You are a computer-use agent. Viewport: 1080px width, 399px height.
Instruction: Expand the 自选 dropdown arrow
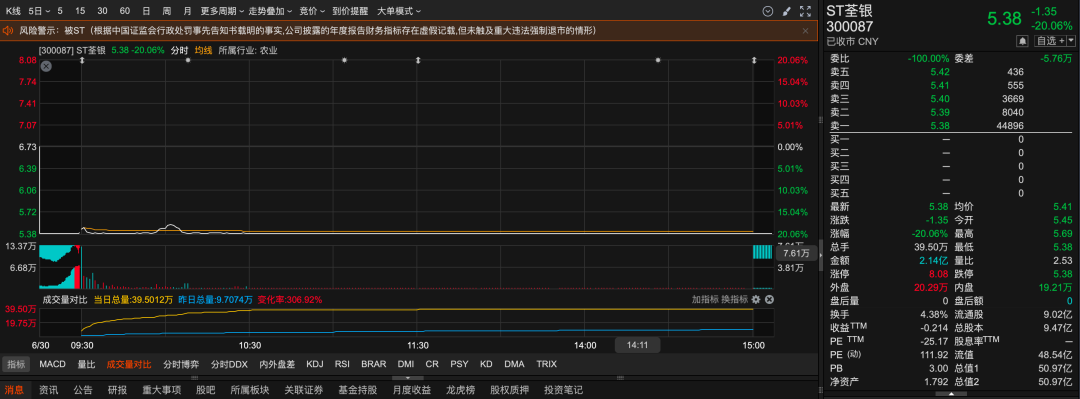coord(1071,41)
